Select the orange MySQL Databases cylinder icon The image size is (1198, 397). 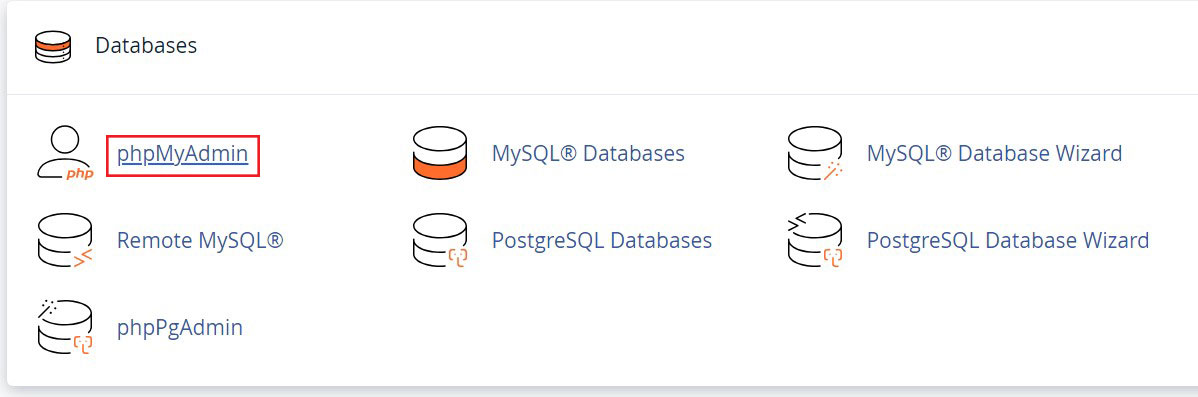[x=439, y=154]
